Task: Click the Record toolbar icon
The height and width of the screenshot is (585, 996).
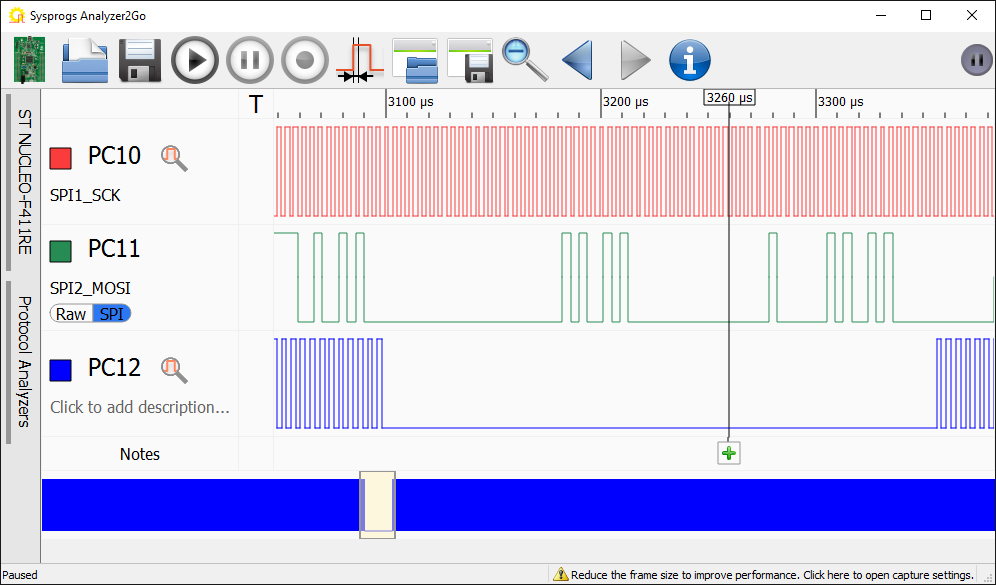Action: point(304,60)
